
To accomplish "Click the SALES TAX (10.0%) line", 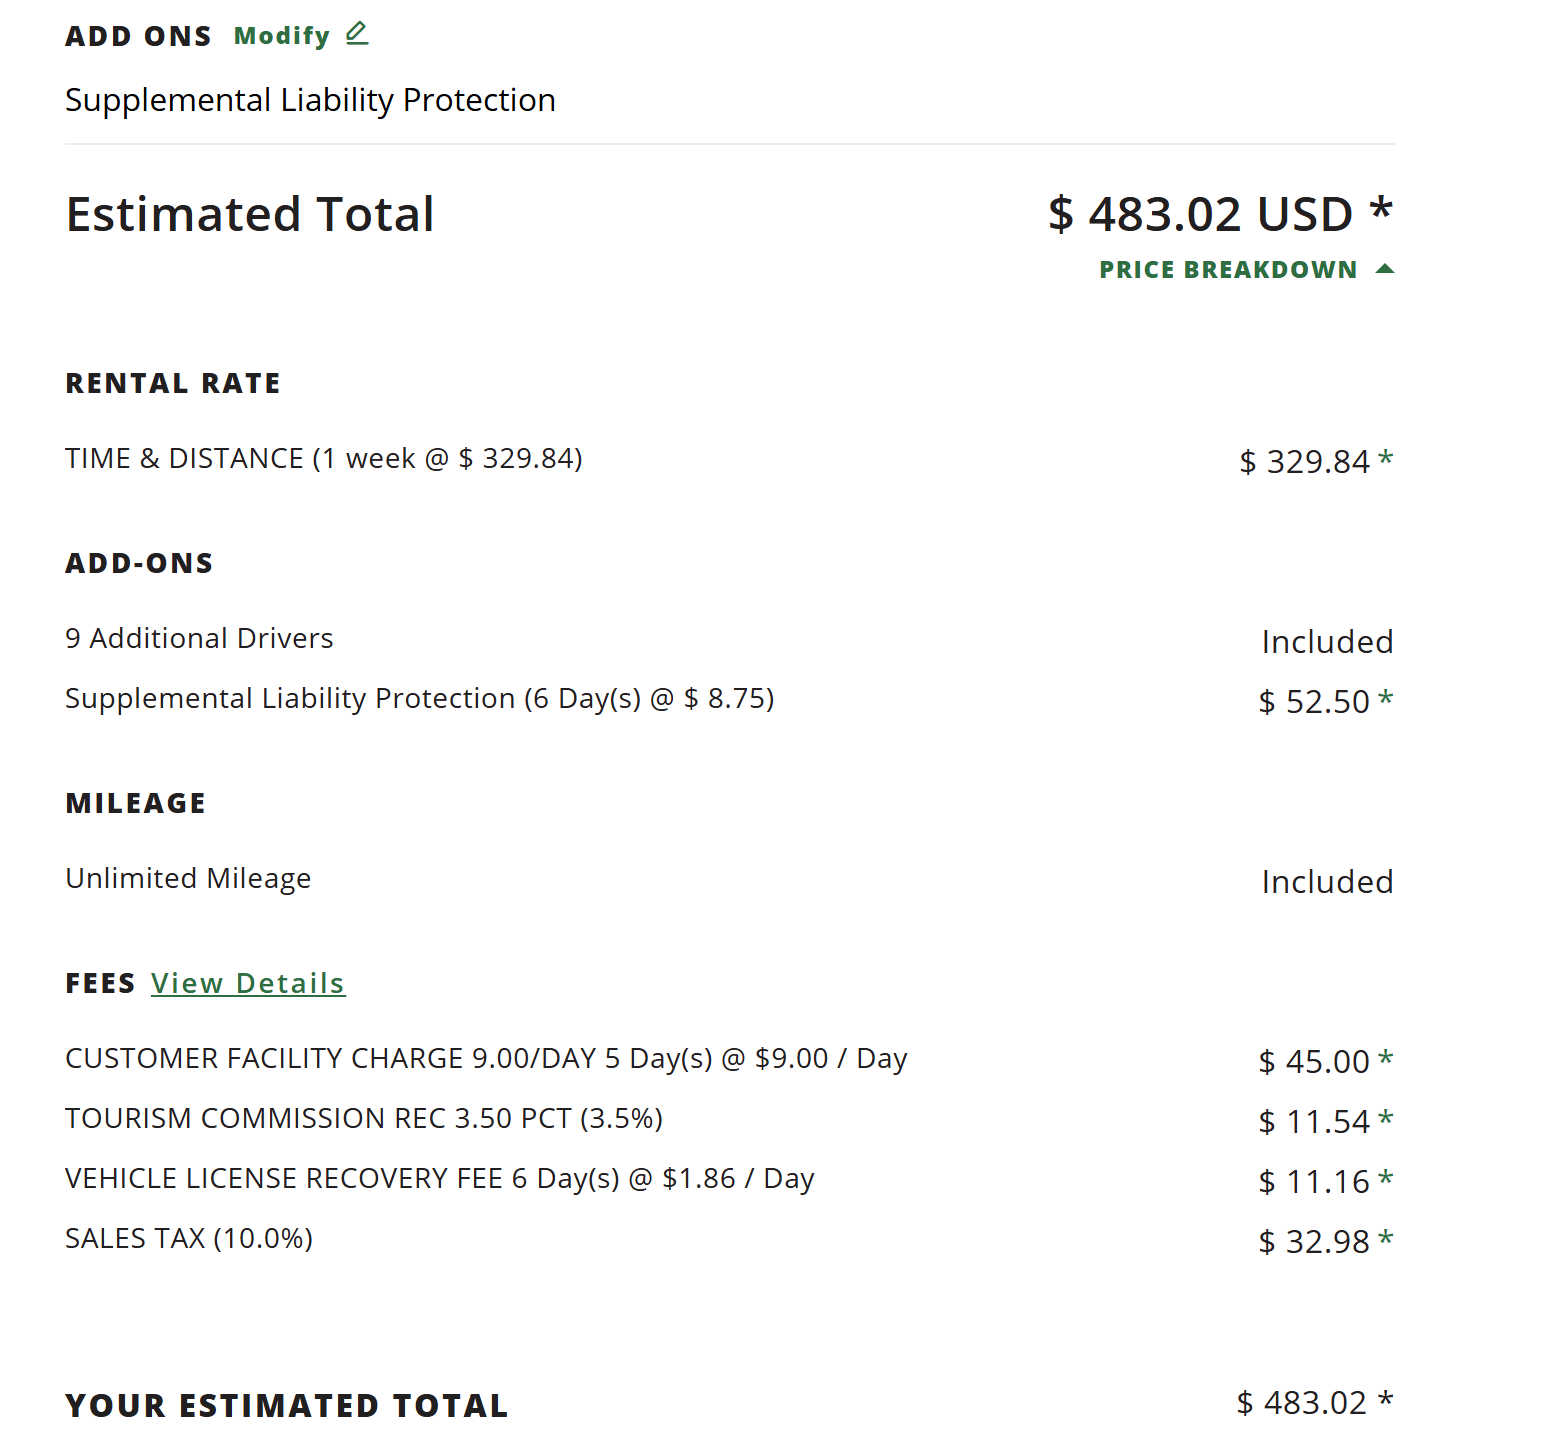I will (189, 1238).
